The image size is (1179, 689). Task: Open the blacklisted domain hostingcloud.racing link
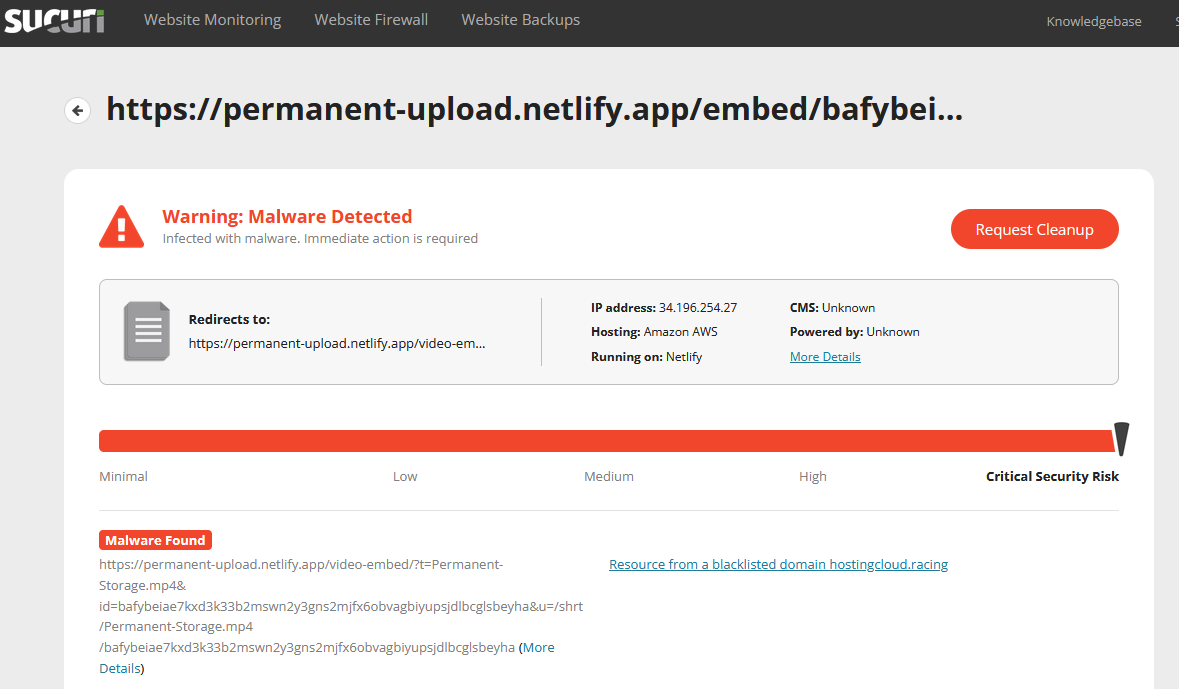(778, 565)
